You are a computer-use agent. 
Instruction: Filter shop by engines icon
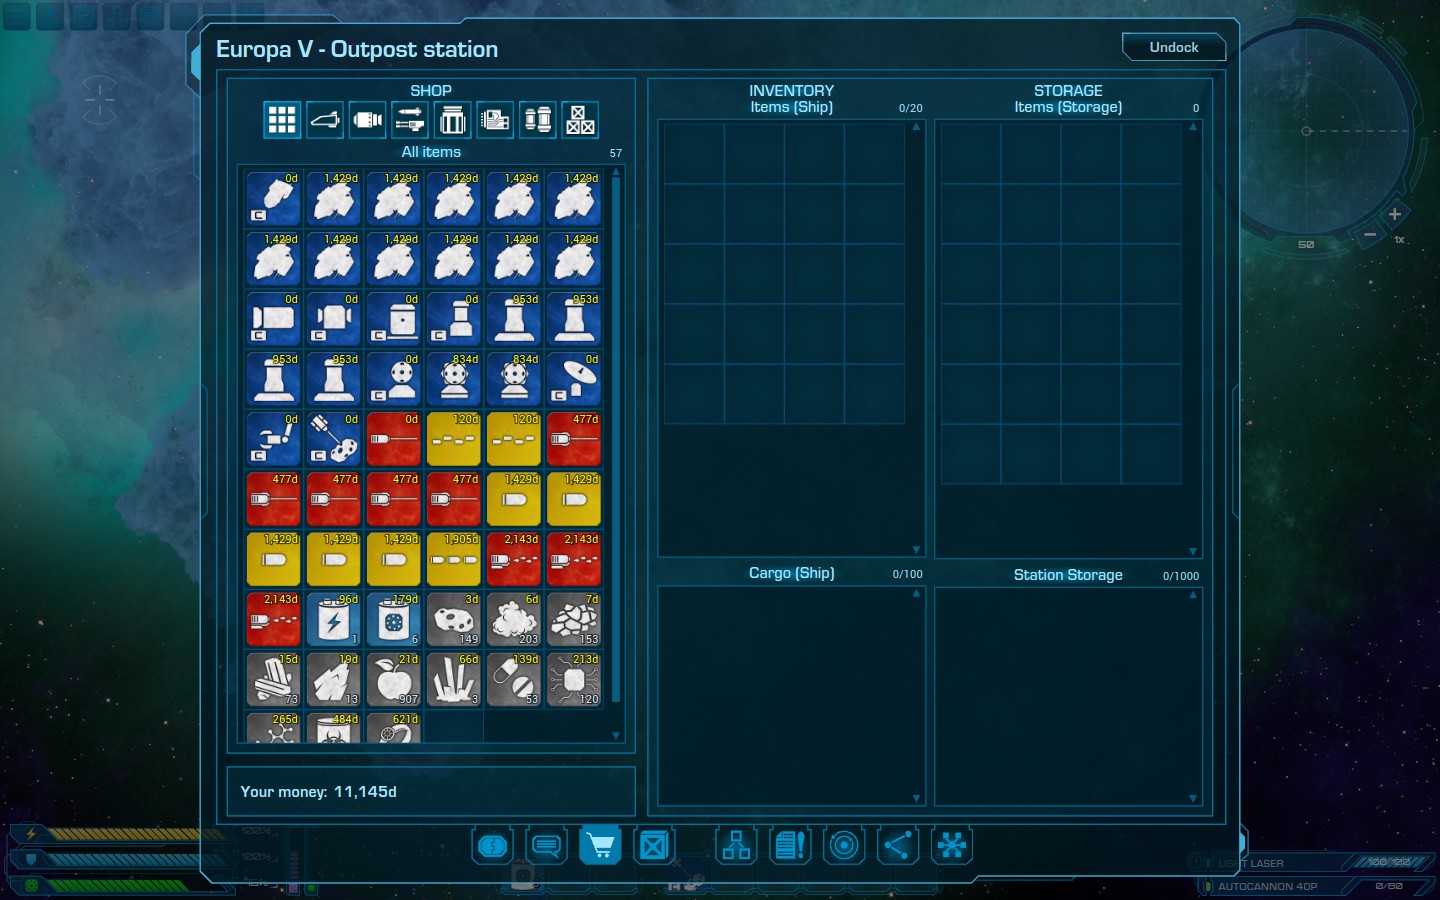pyautogui.click(x=367, y=121)
